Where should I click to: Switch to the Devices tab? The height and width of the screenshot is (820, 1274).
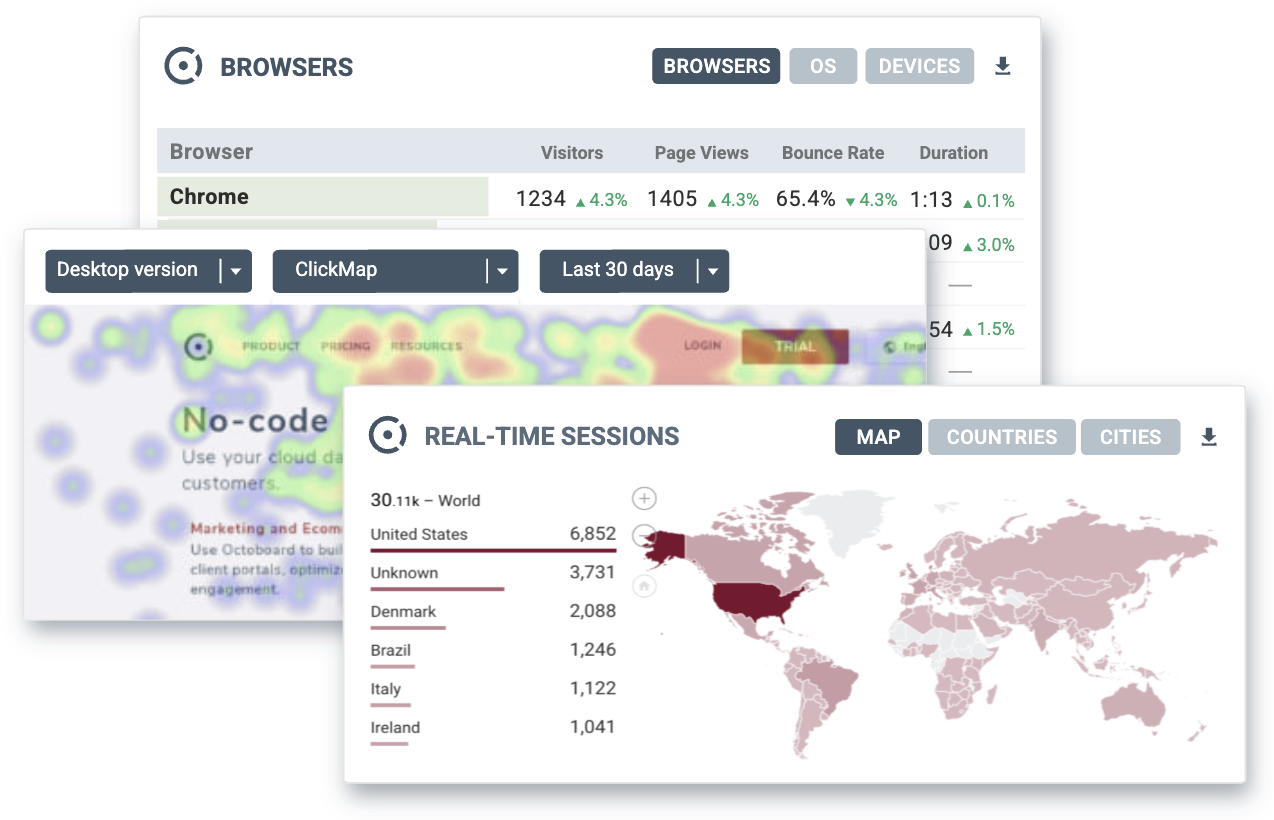(919, 66)
